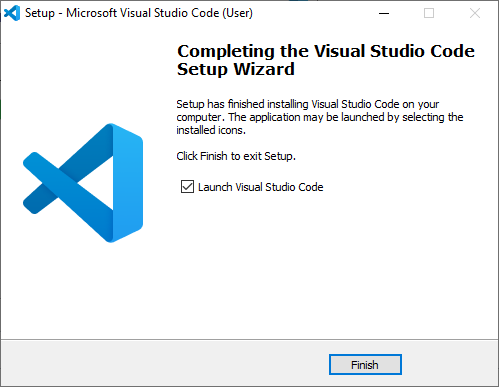Click the greyed-out maximize button
499x387 pixels.
(x=429, y=13)
